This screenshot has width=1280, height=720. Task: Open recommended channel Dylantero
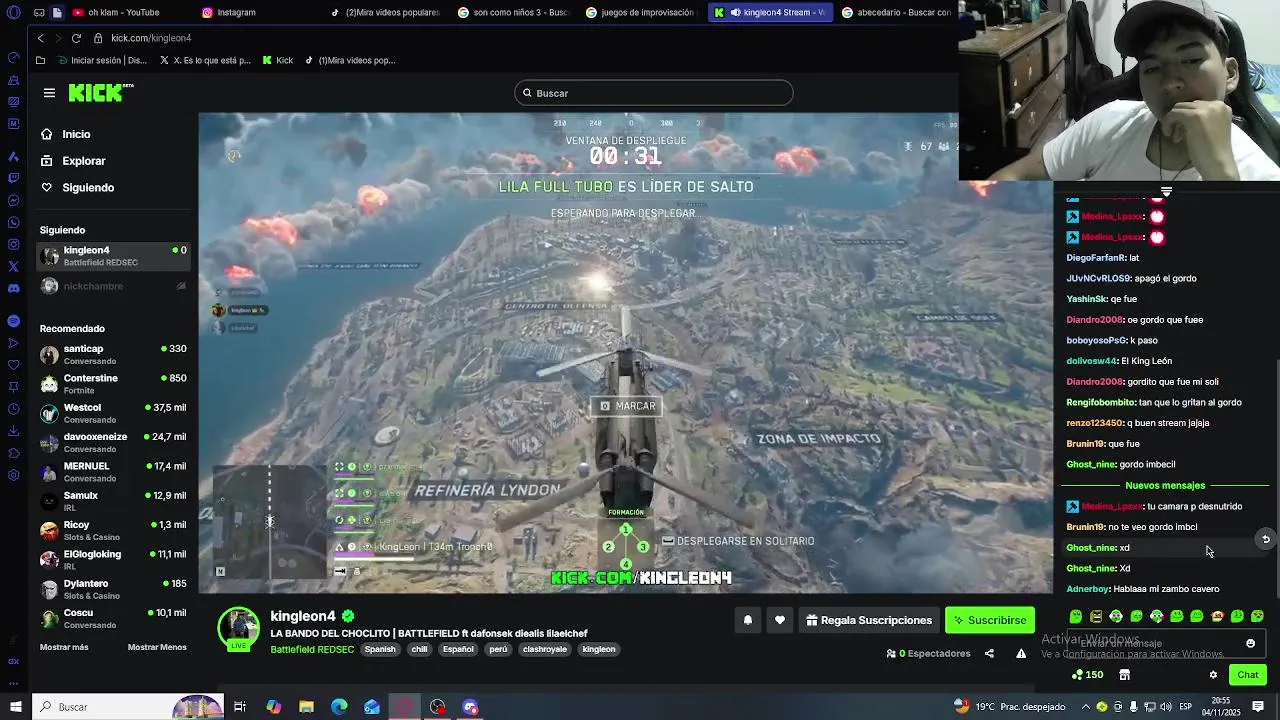coord(112,589)
